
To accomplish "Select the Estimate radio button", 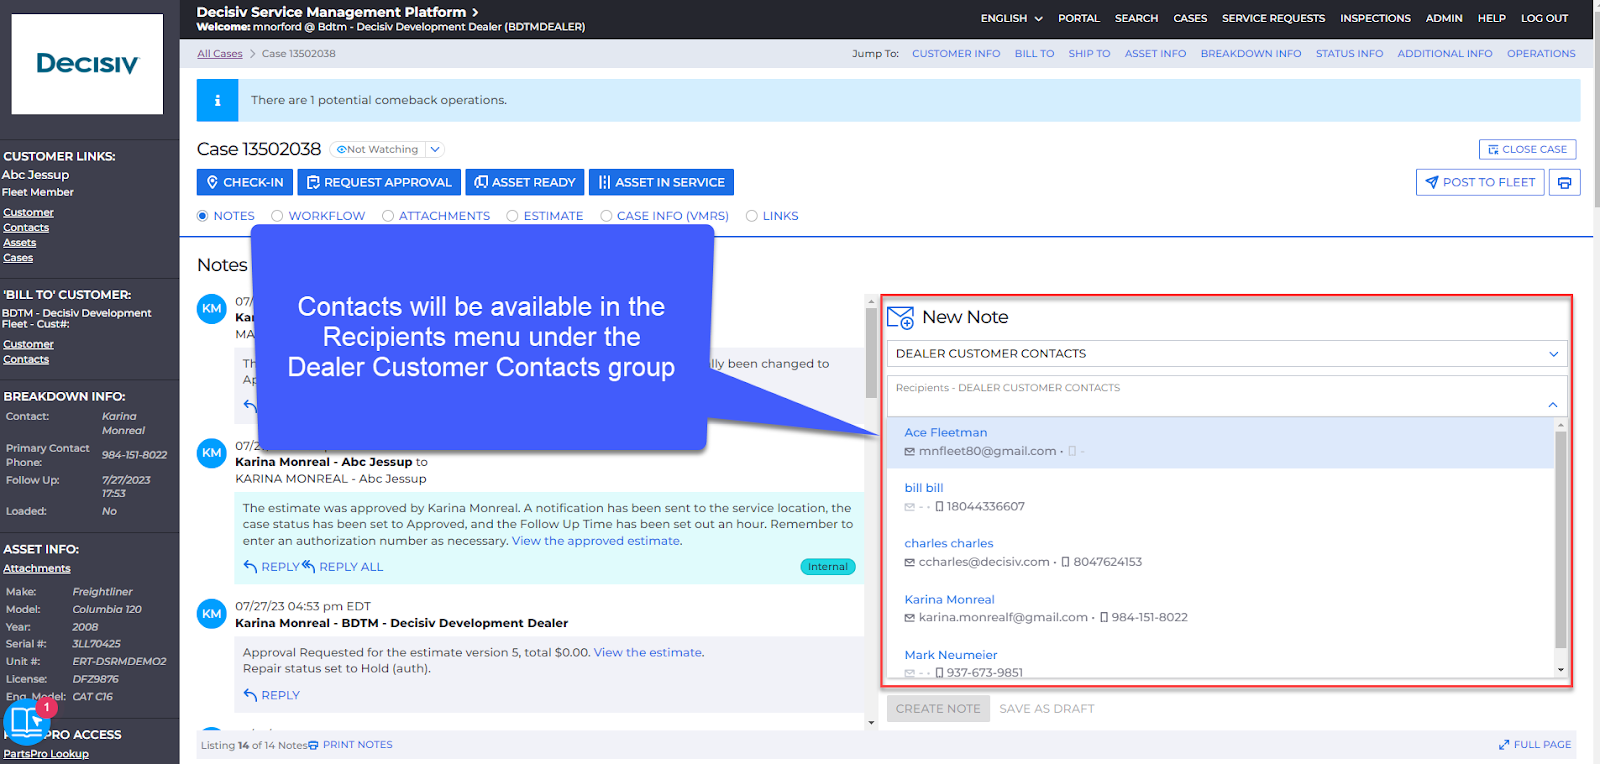I will 512,216.
